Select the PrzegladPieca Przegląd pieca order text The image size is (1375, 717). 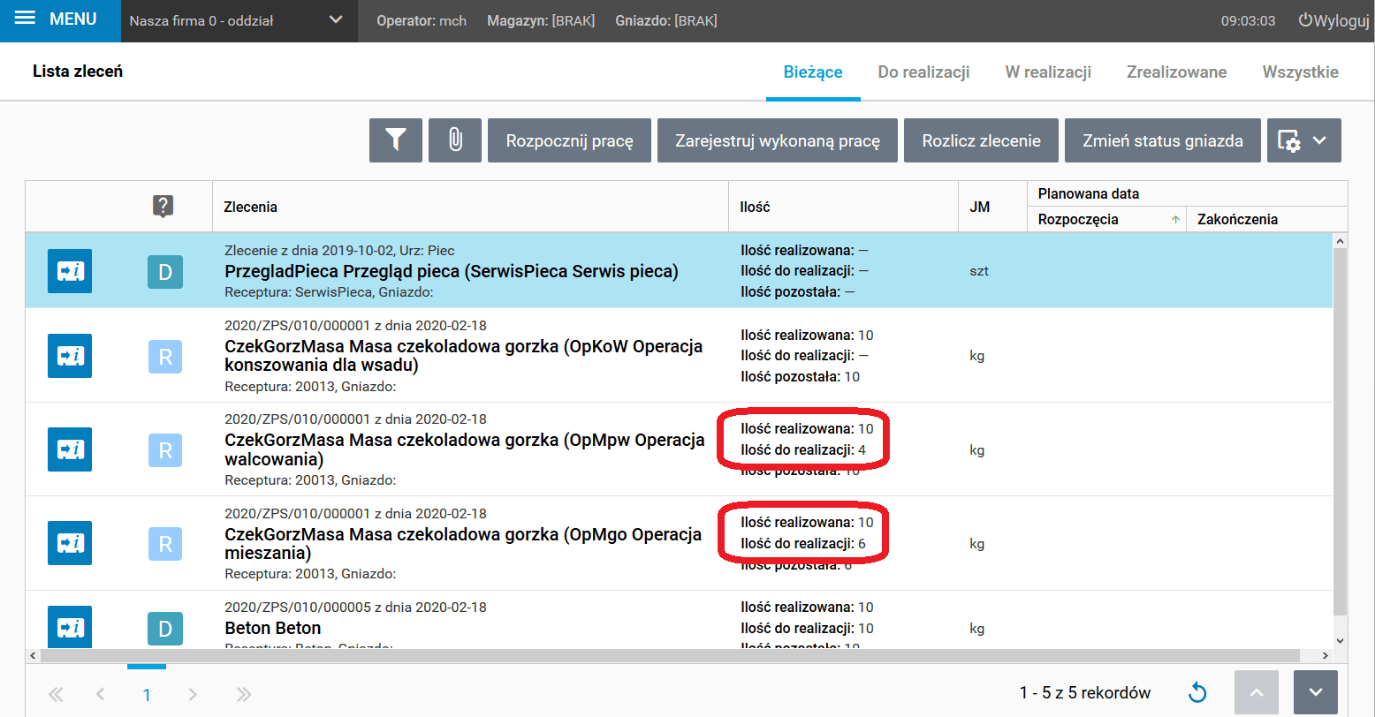[x=451, y=271]
